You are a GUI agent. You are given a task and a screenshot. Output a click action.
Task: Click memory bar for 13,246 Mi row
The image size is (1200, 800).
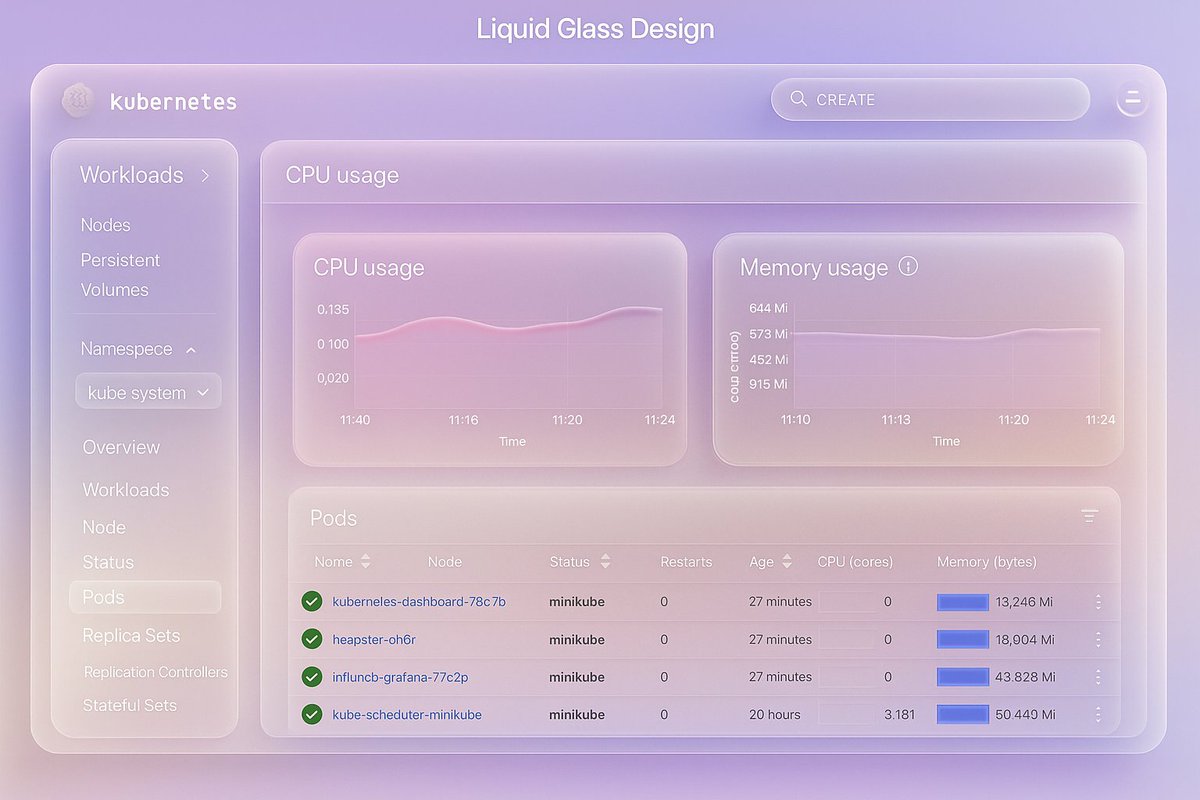(x=962, y=602)
